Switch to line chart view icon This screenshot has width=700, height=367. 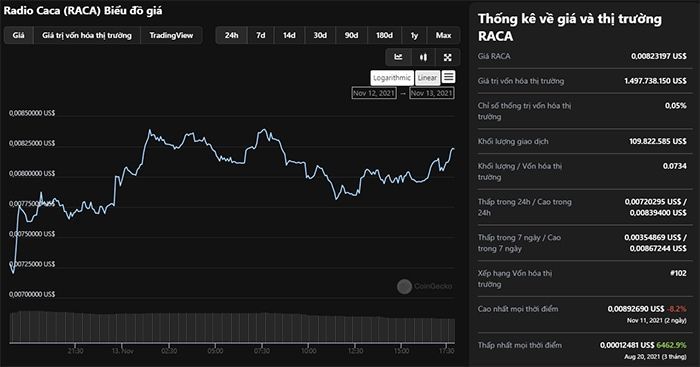pyautogui.click(x=398, y=57)
